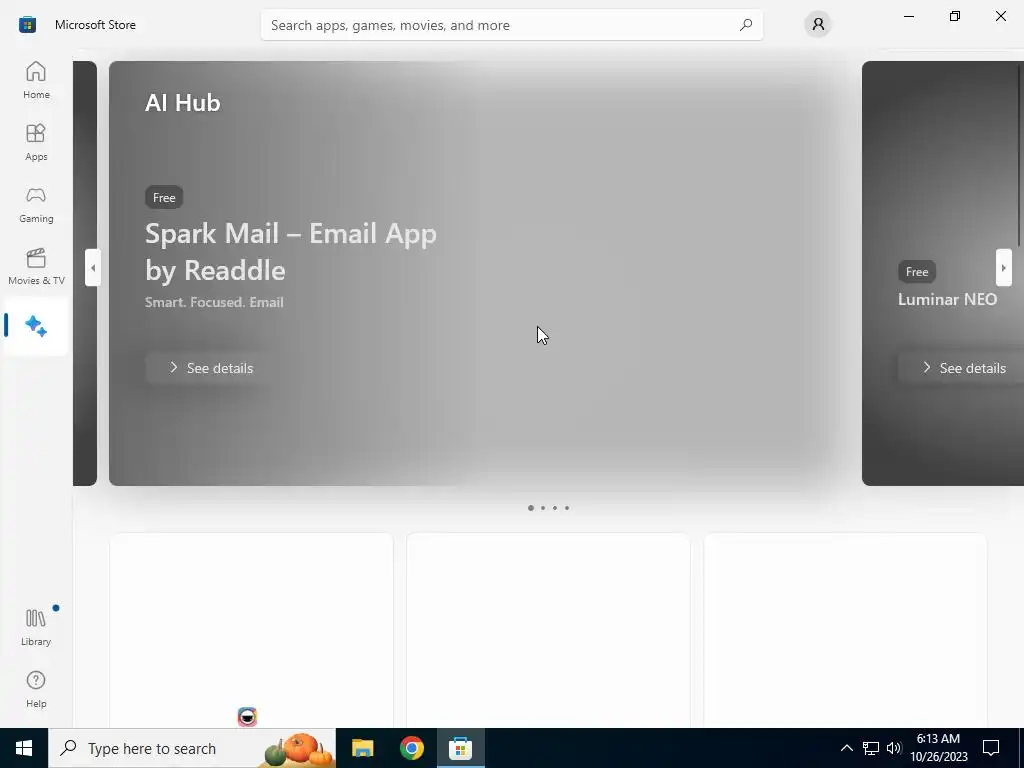Screen dimensions: 1024x768
Task: Click the page vertical scrollbar
Action: coord(1021,155)
